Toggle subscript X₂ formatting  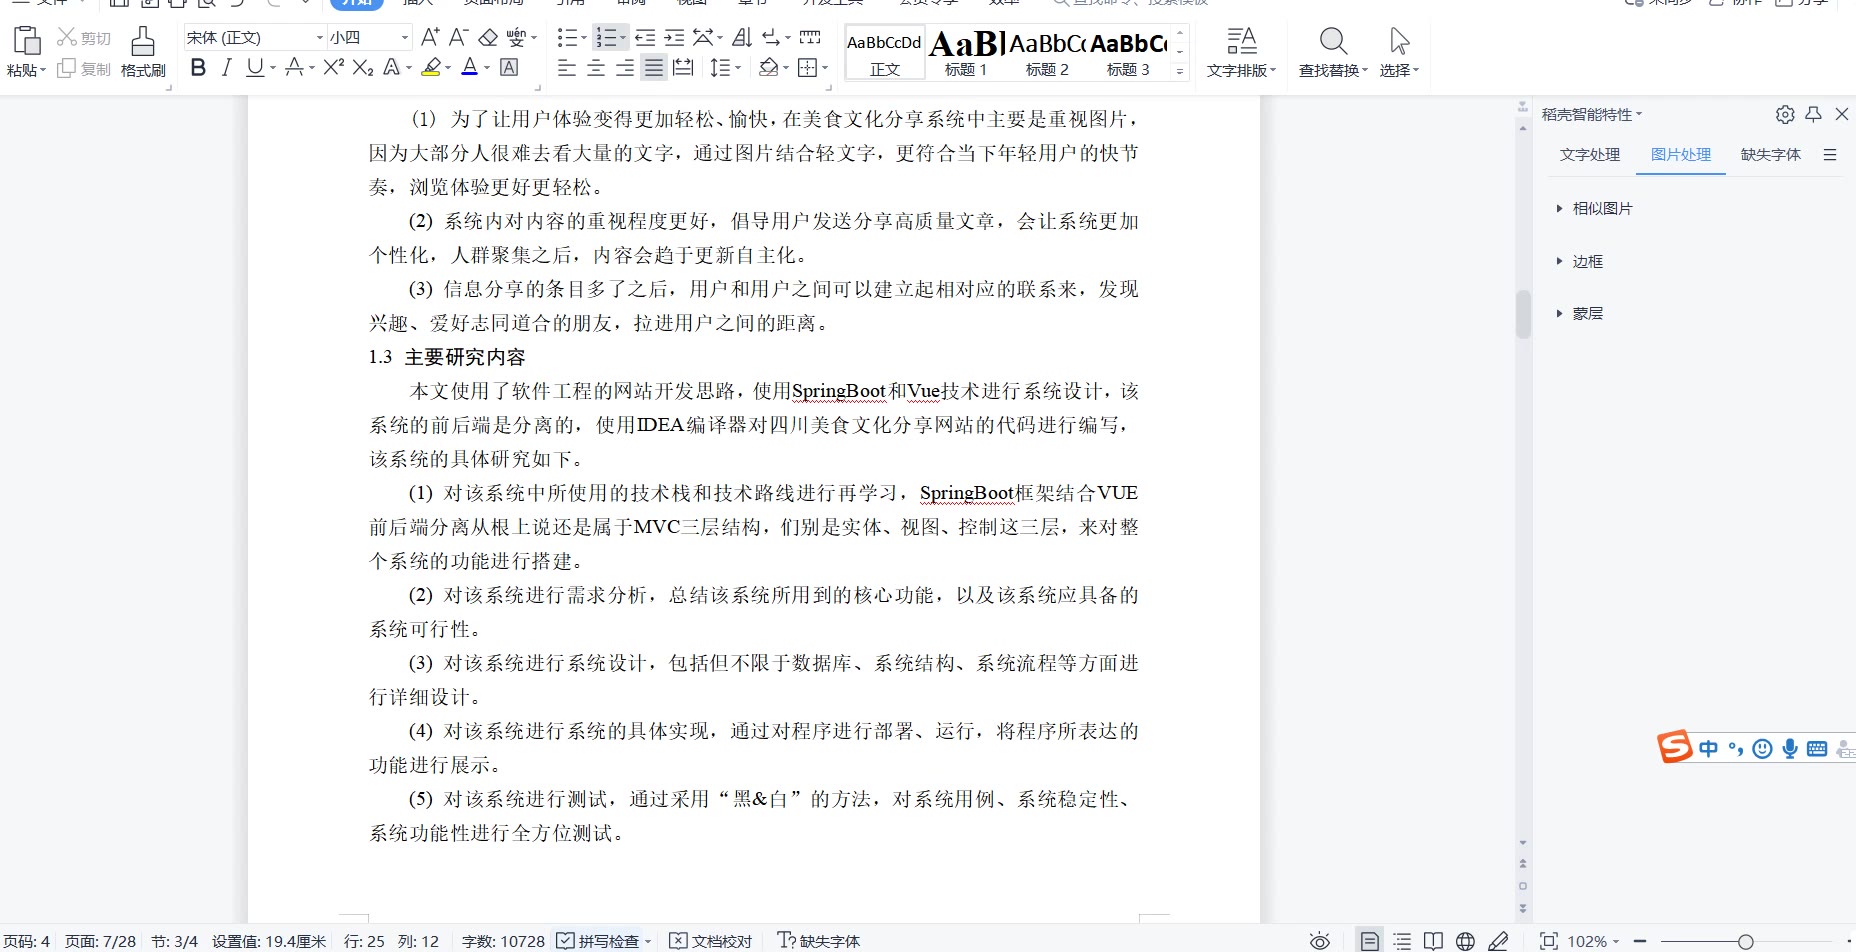[363, 67]
